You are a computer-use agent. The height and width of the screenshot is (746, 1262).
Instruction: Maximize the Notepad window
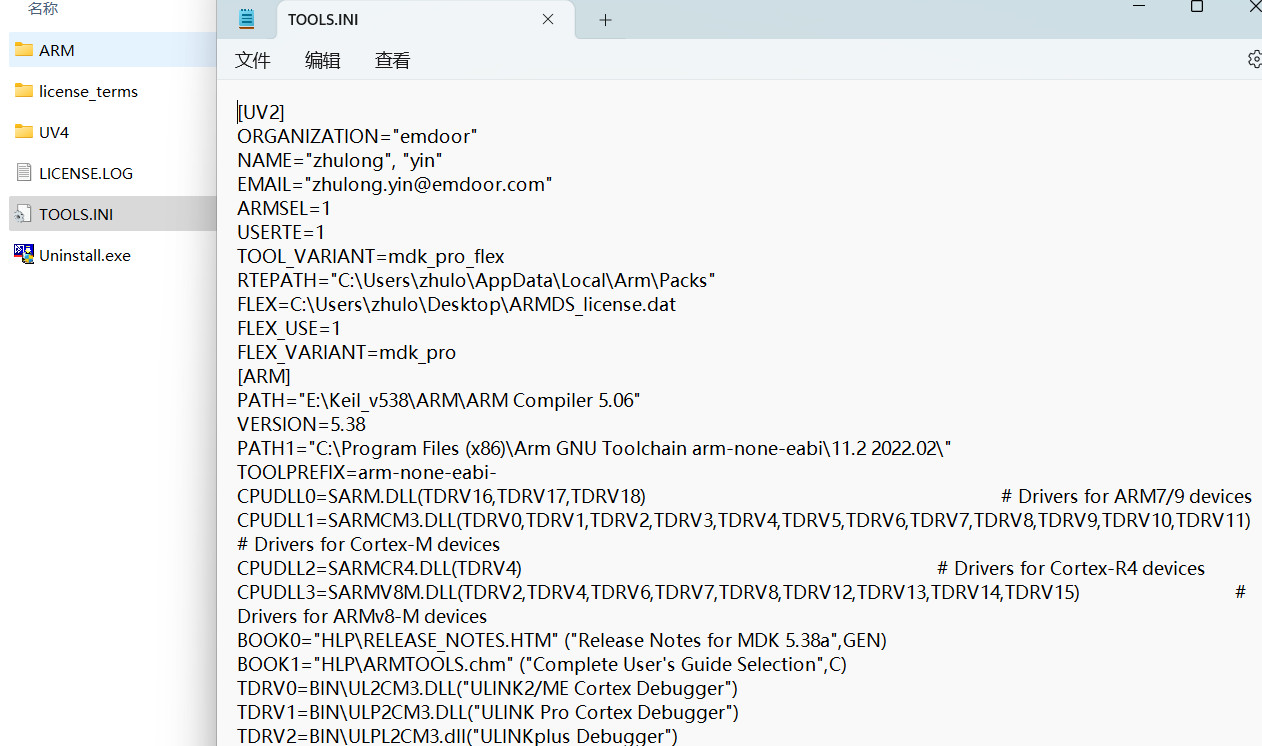point(1196,7)
